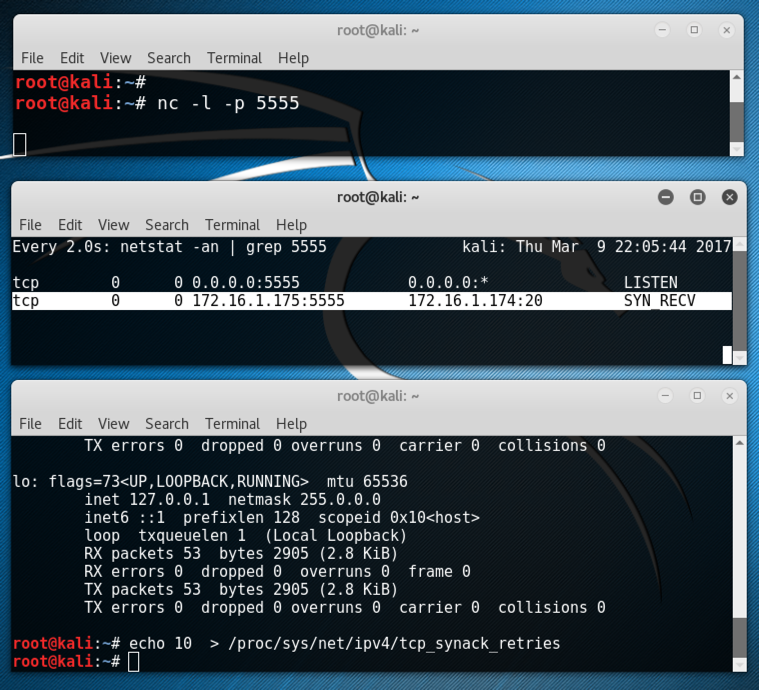Open Edit menu in netstat watch terminal
The width and height of the screenshot is (759, 690).
point(70,225)
